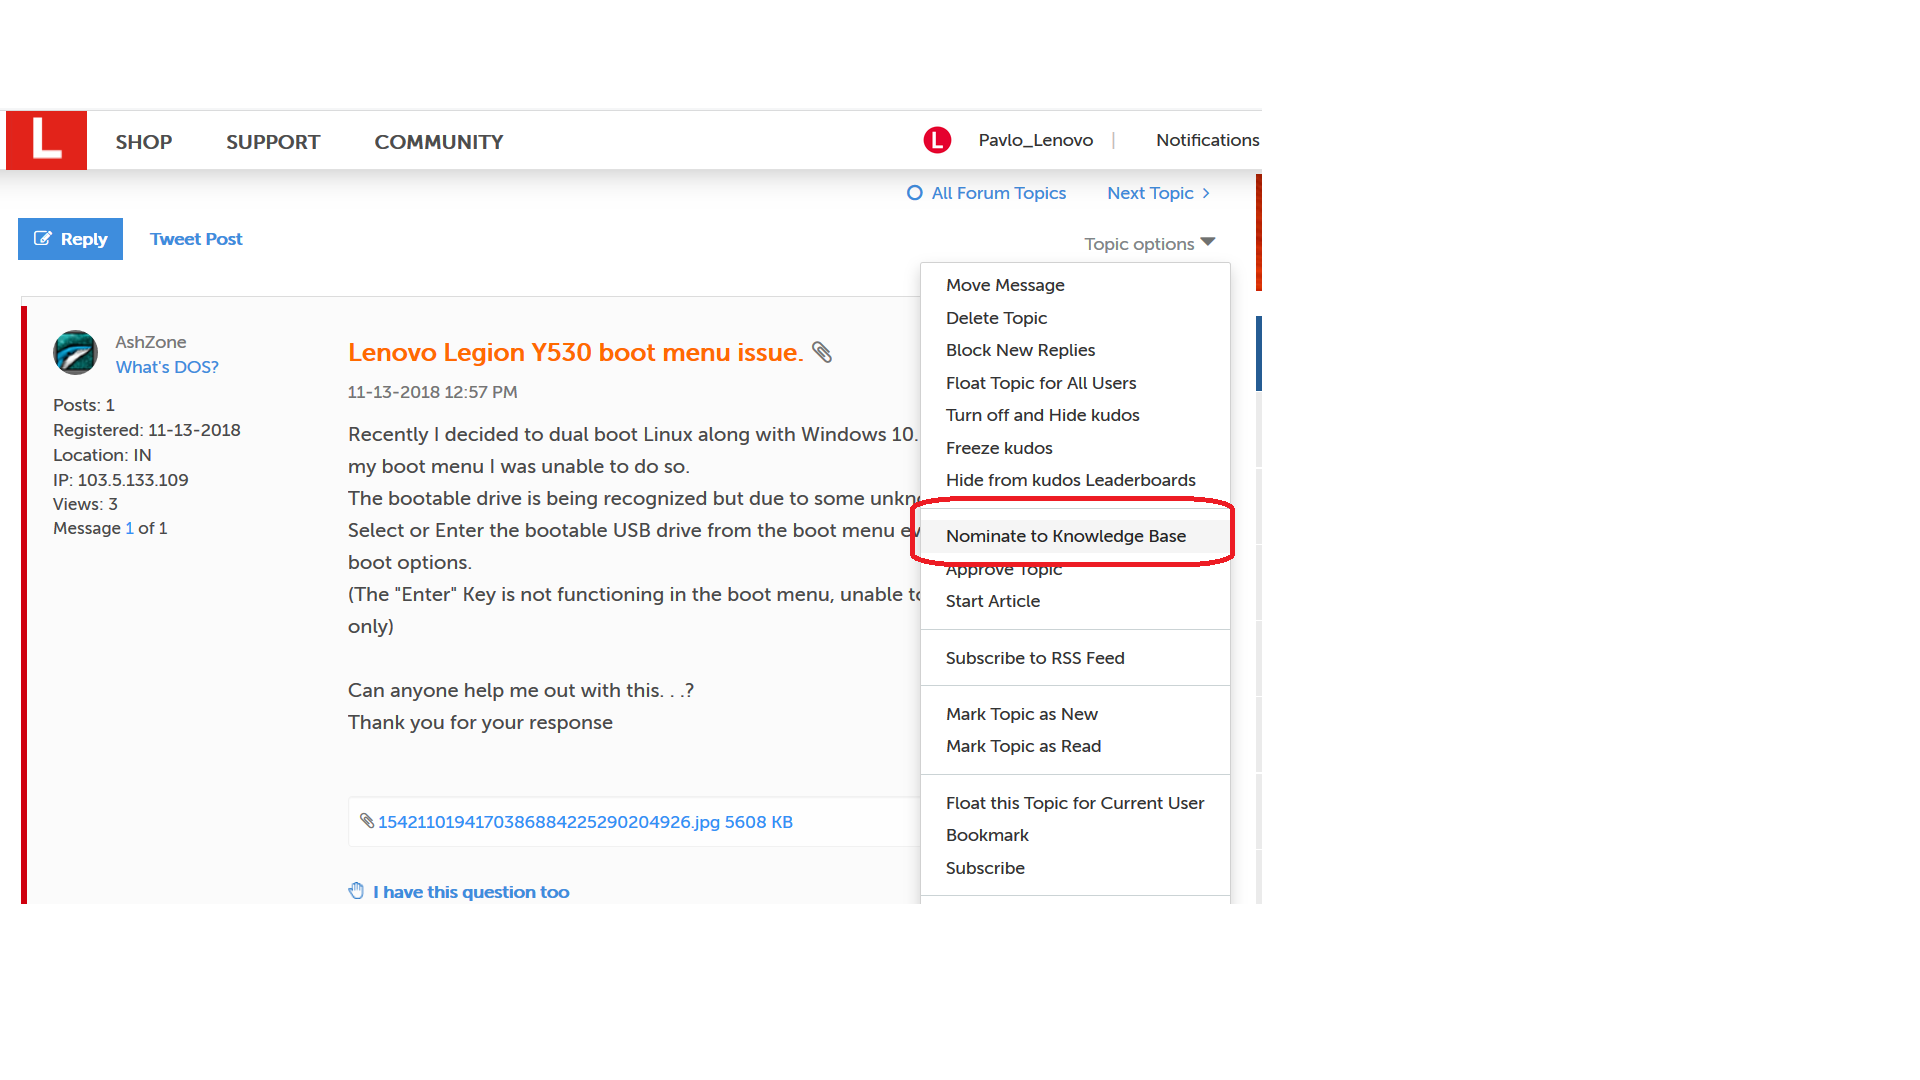This screenshot has height=1080, width=1920.
Task: Click the post timestamp 11-13-2018 12:57 PM
Action: [432, 392]
